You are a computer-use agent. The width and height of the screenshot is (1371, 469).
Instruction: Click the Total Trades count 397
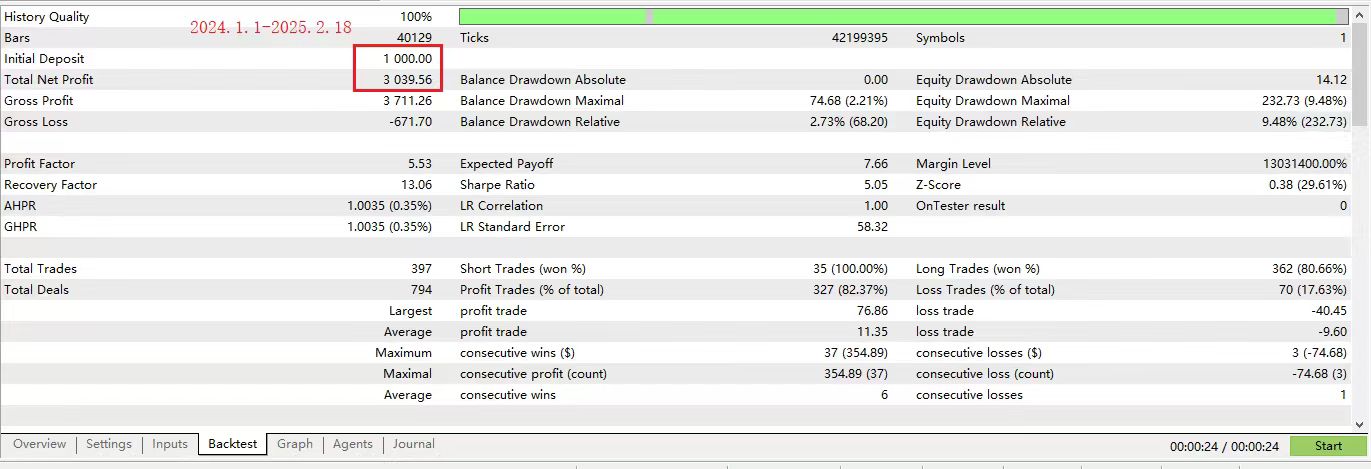click(x=421, y=269)
